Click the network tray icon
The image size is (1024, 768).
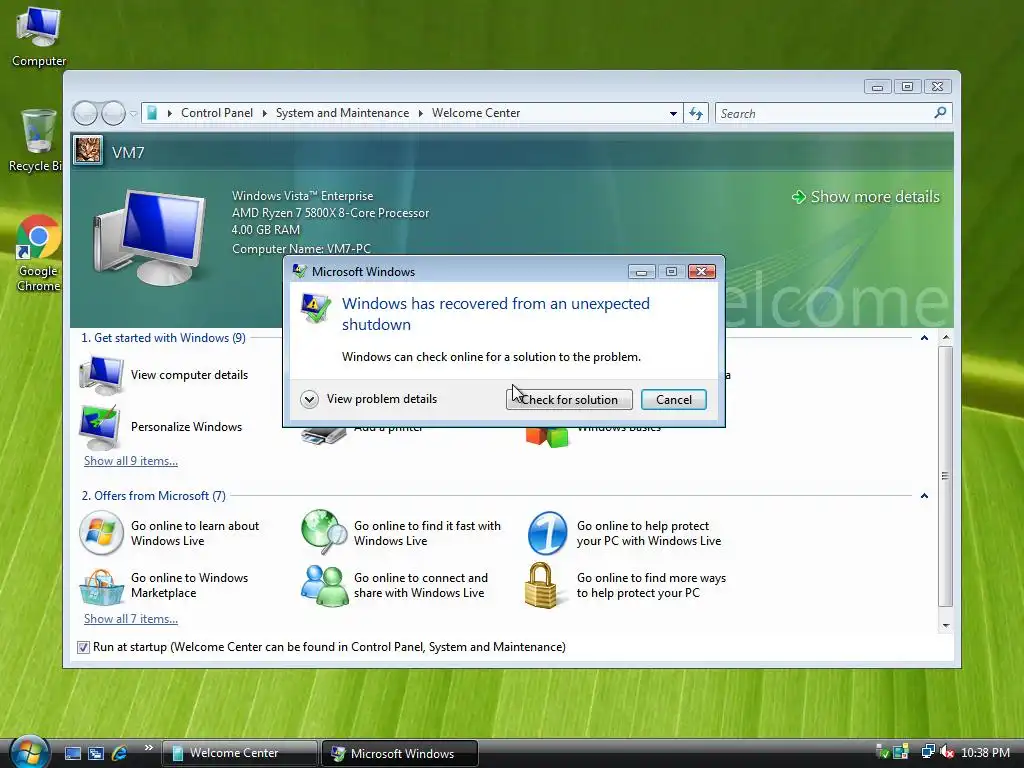click(x=927, y=752)
